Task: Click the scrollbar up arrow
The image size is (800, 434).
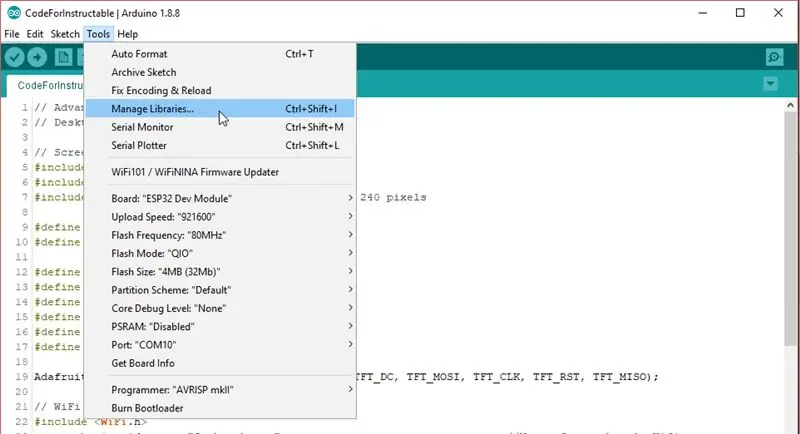Action: tap(790, 106)
